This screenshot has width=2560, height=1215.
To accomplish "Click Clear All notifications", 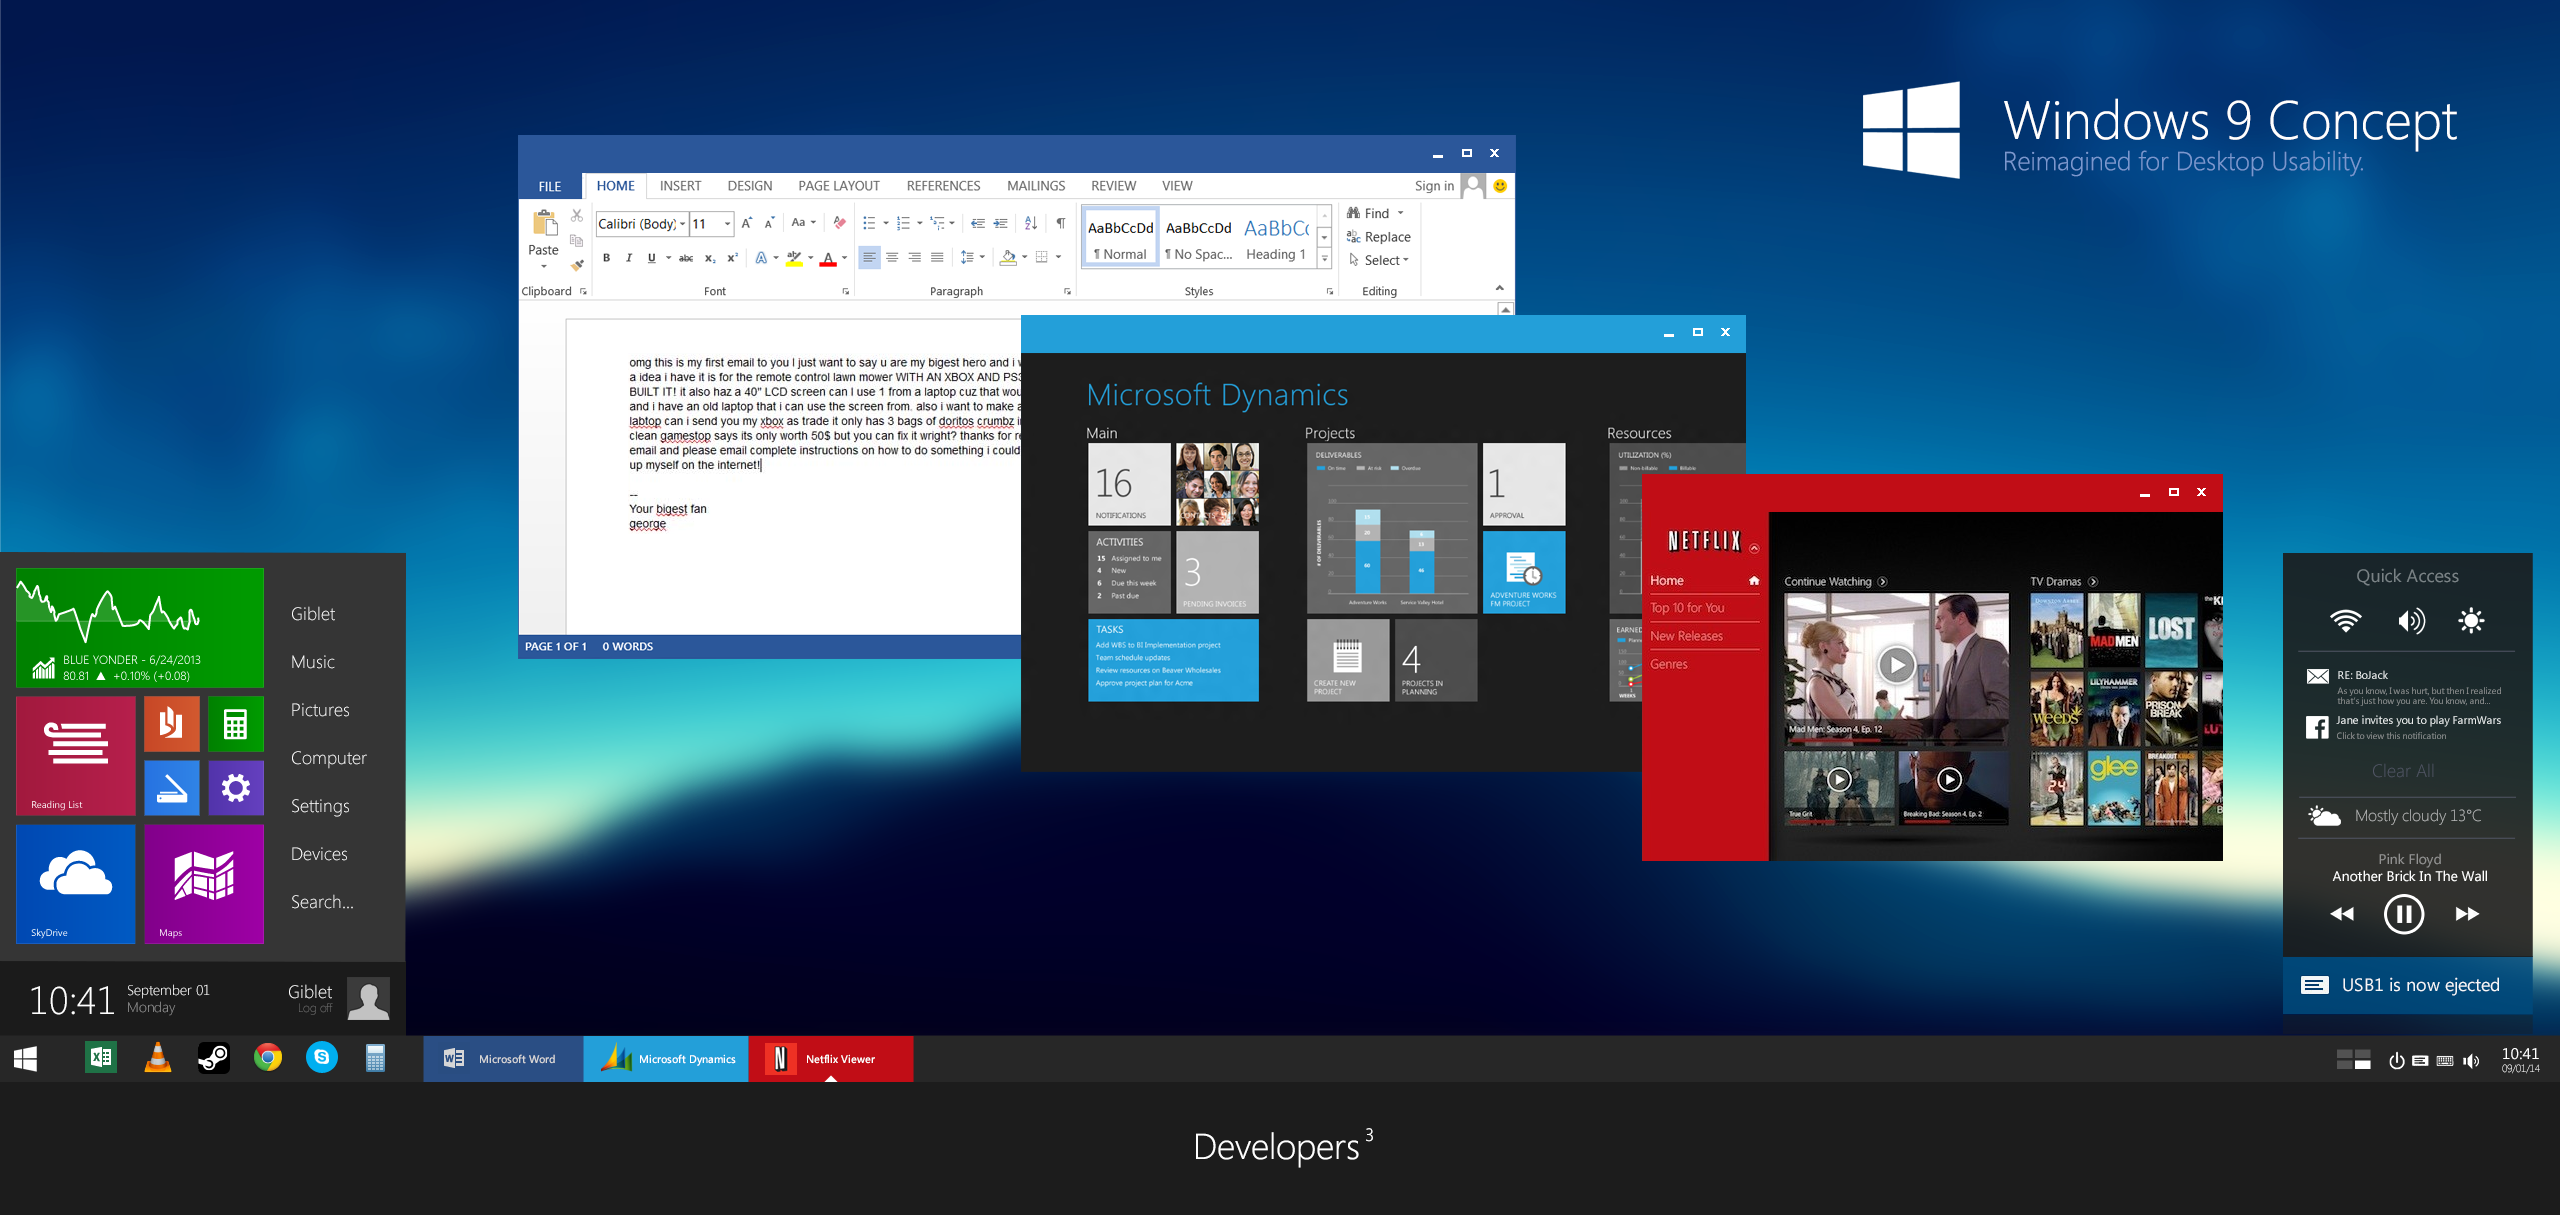I will [x=2402, y=771].
